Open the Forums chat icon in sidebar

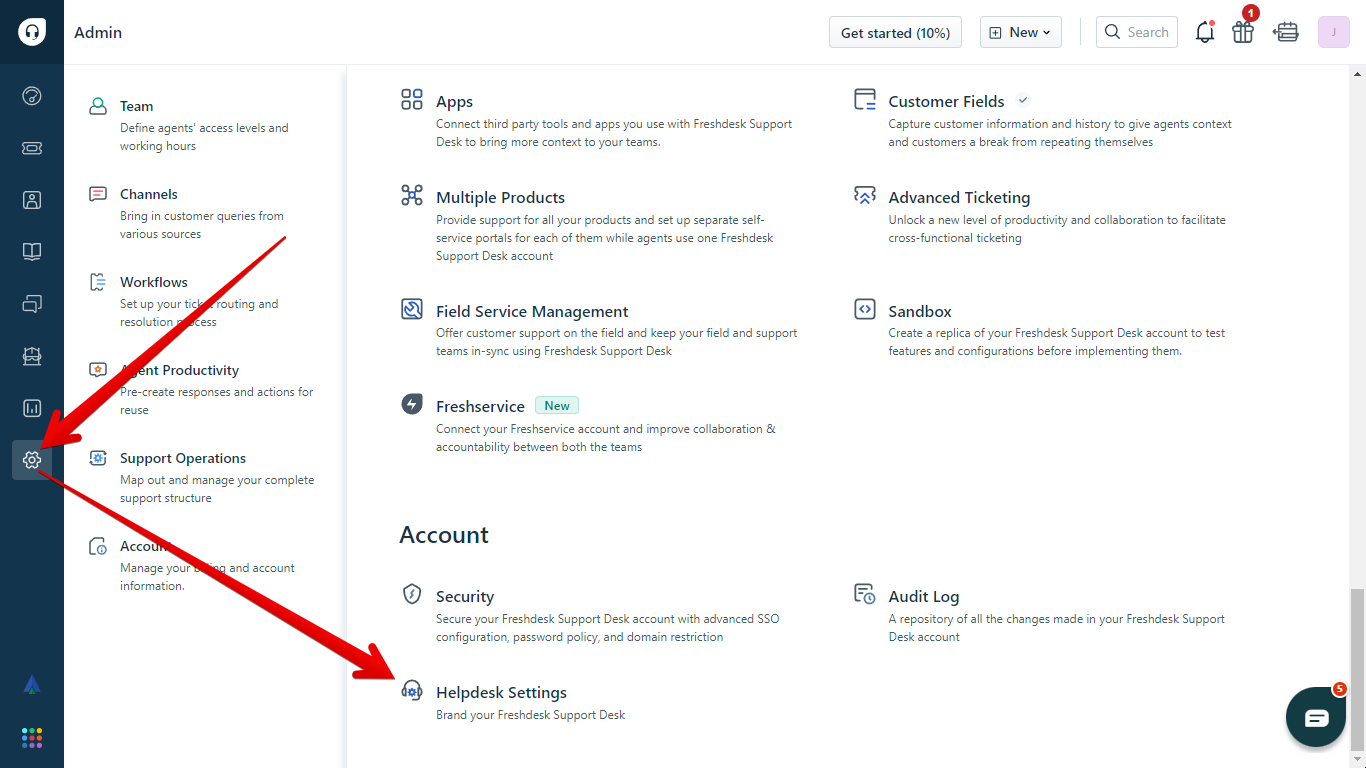click(x=32, y=304)
